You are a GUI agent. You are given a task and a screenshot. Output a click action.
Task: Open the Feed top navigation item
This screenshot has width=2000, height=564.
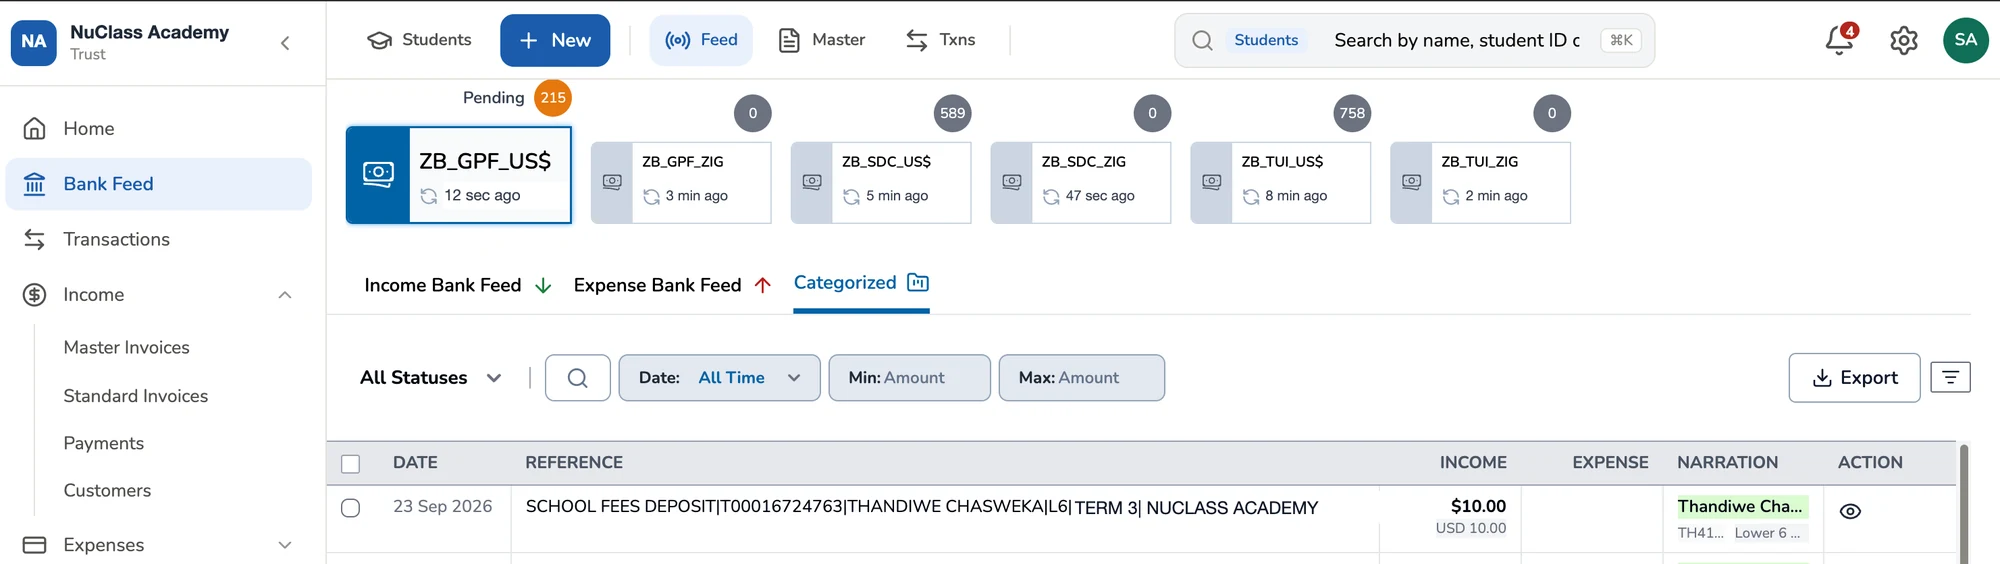[701, 40]
